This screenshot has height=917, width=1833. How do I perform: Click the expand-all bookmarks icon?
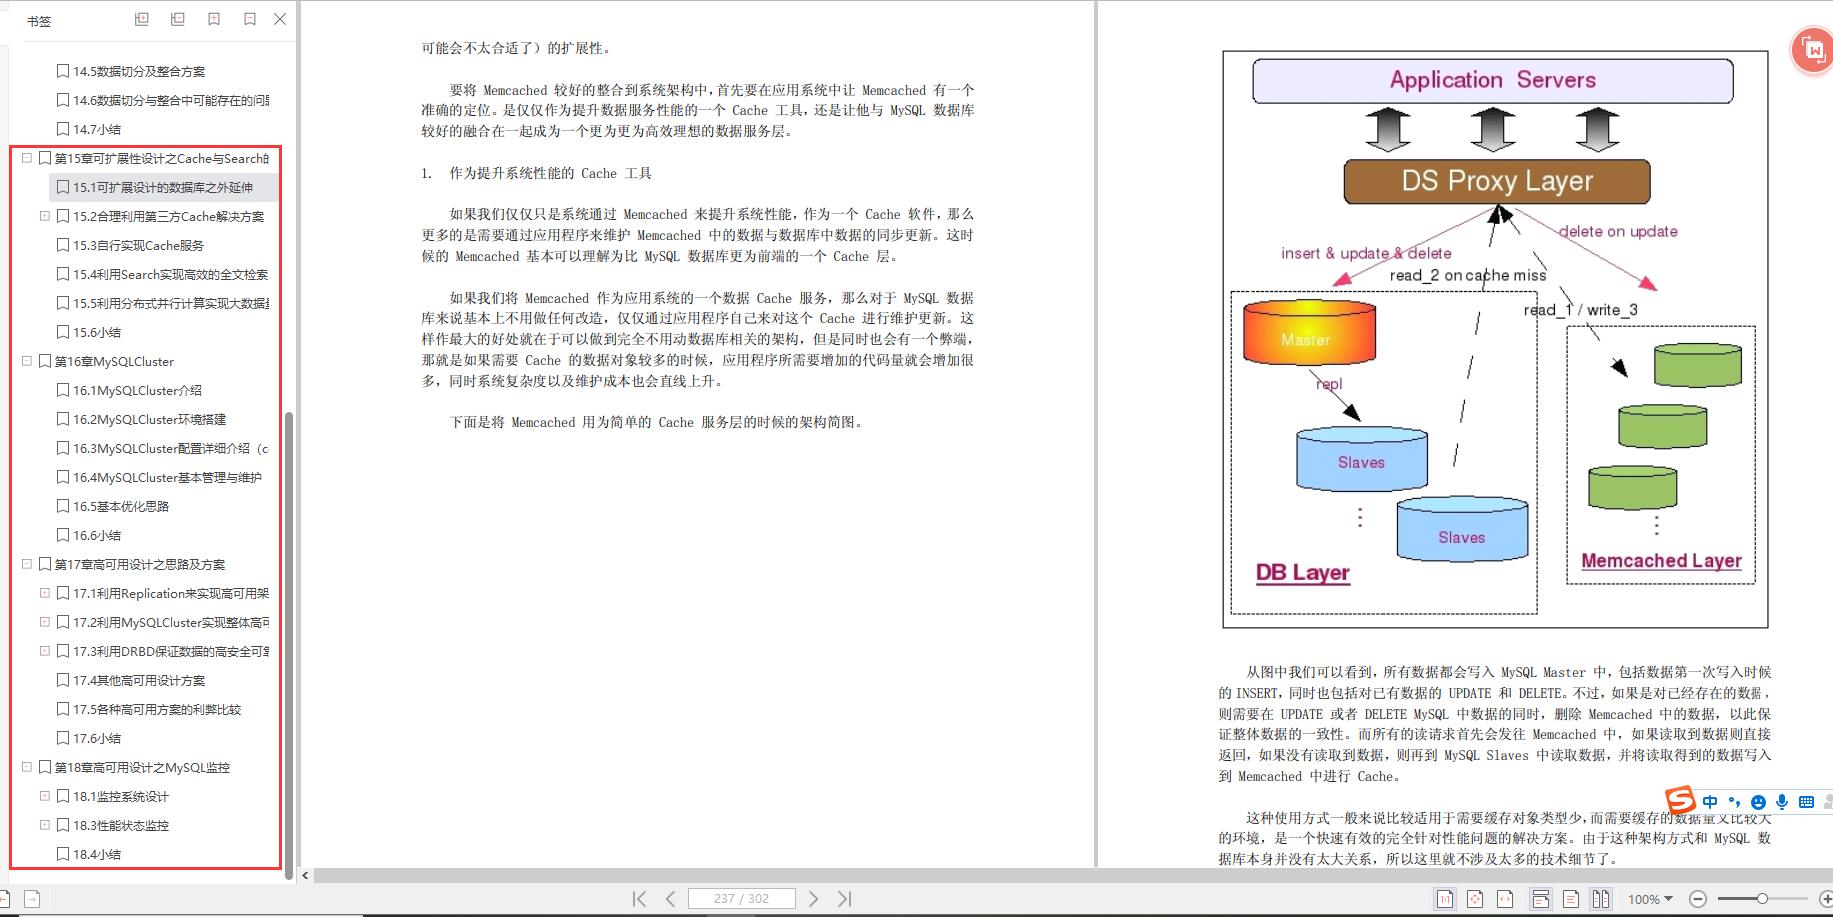(142, 19)
